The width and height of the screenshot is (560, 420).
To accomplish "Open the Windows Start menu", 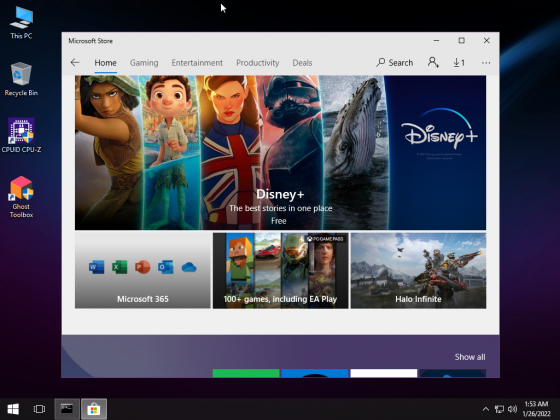I will pos(13,409).
